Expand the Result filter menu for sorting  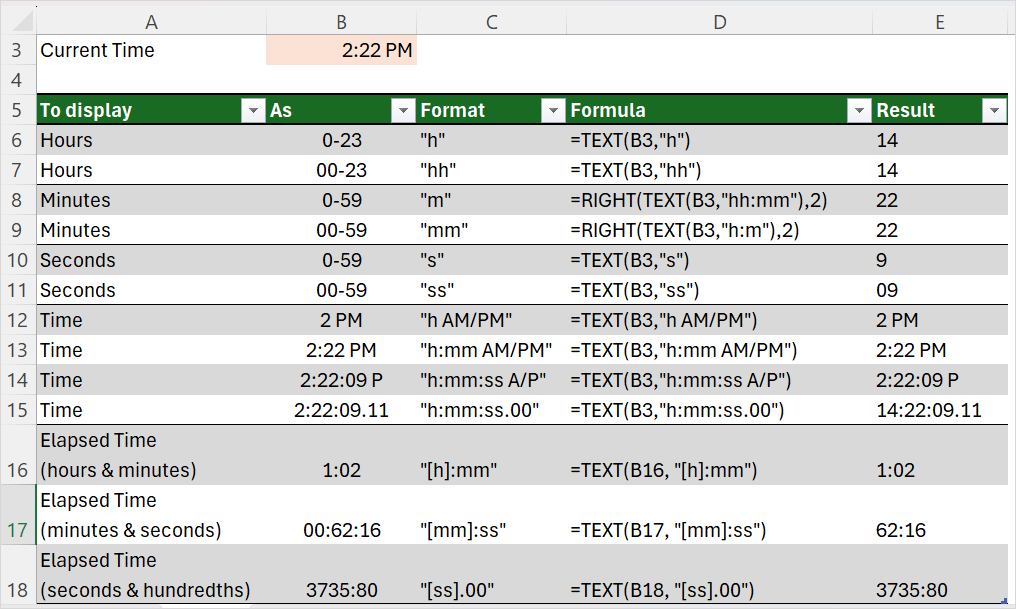994,110
